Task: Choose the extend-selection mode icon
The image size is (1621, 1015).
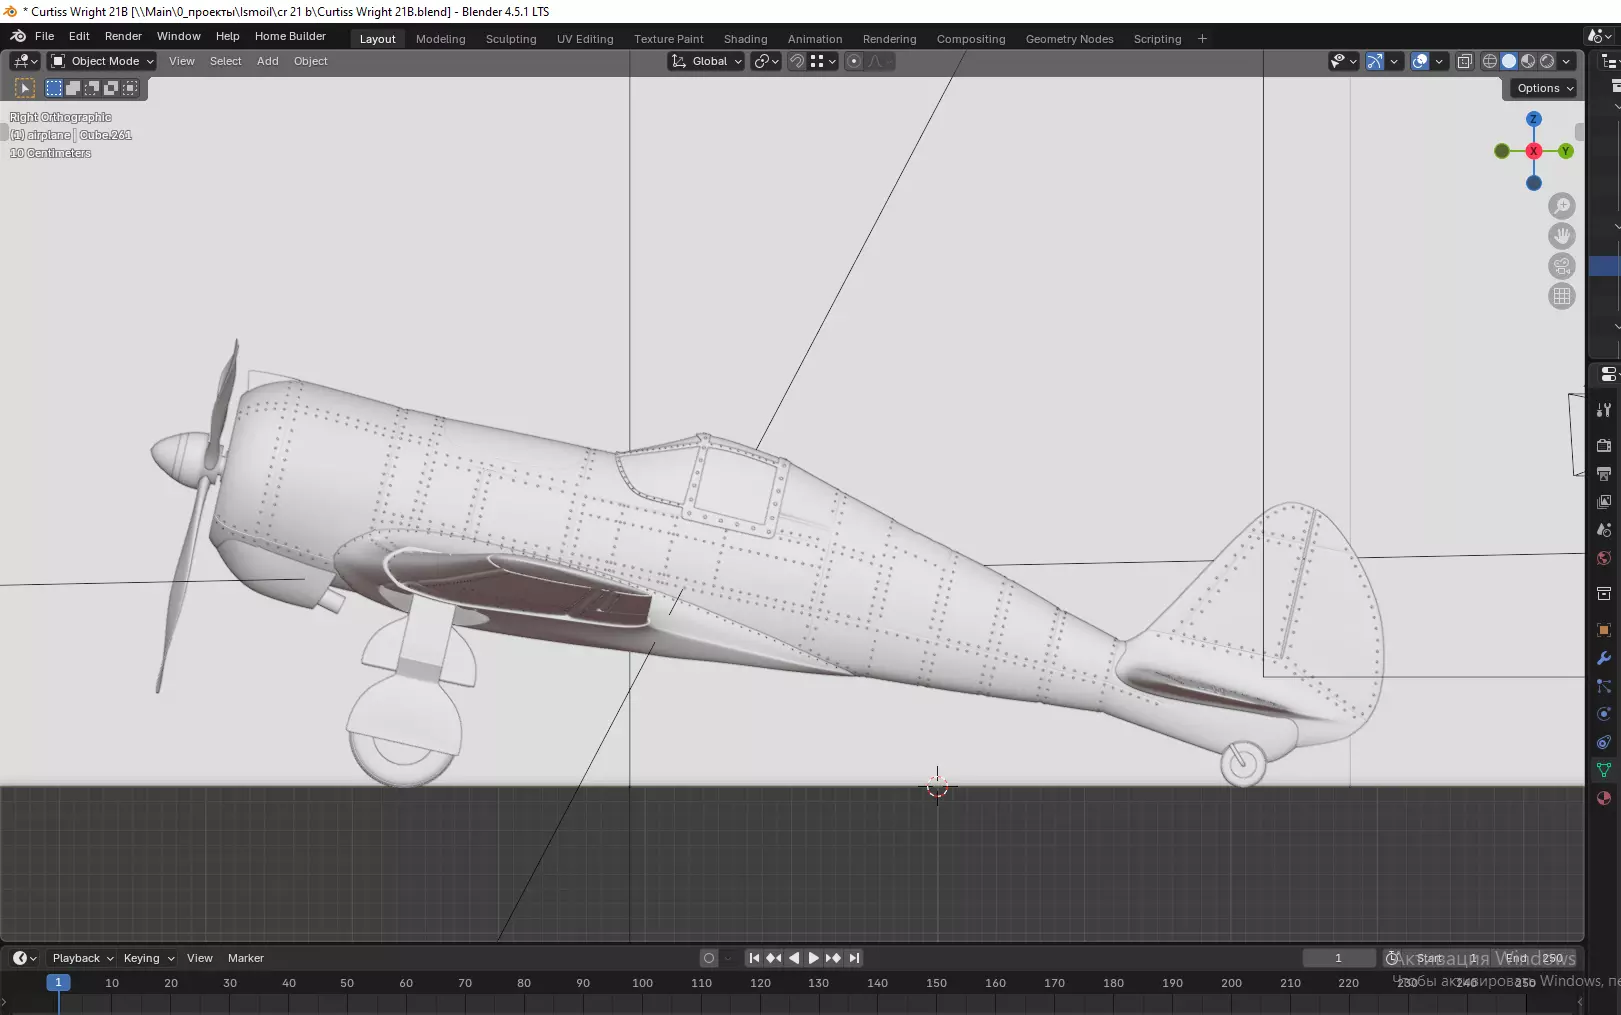Action: click(73, 88)
